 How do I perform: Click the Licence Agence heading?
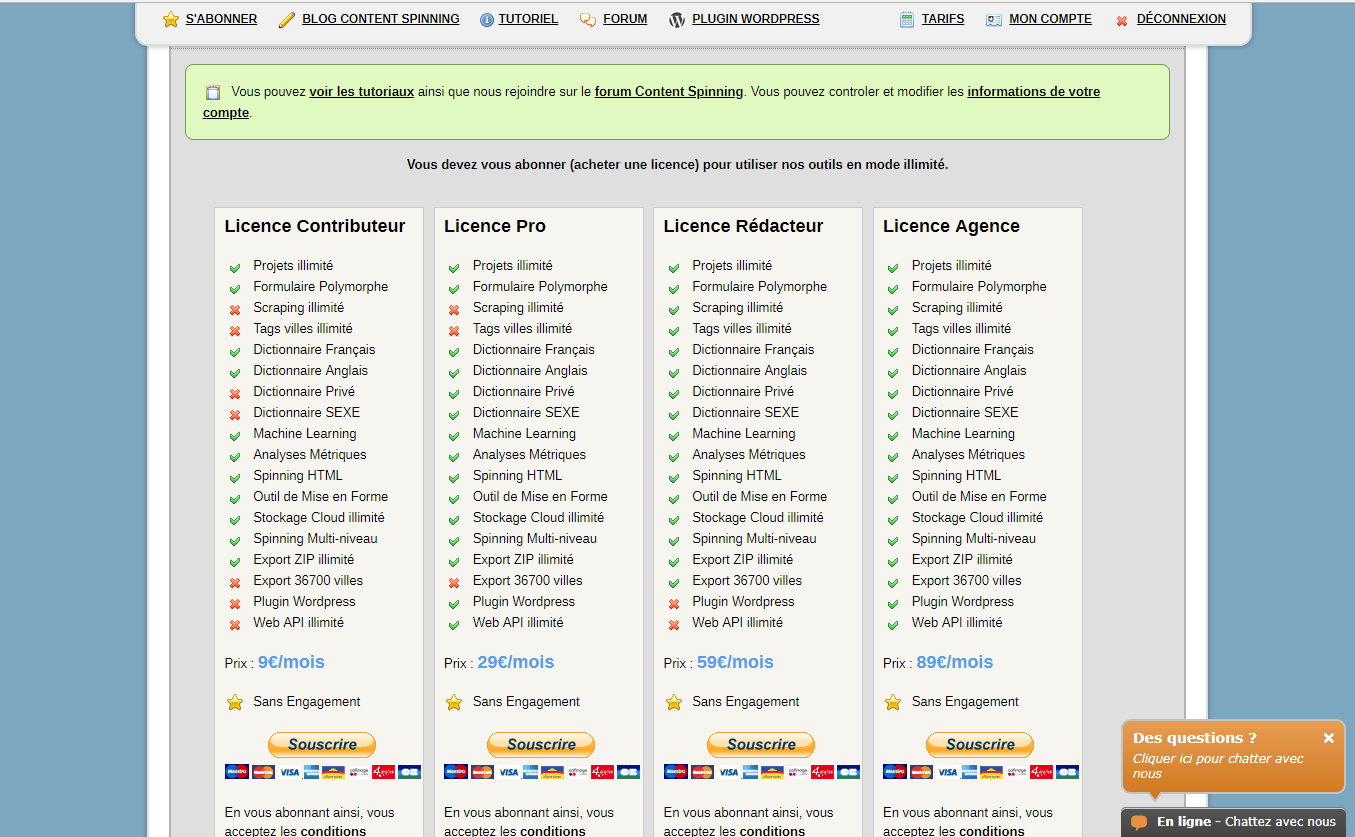[x=951, y=226]
